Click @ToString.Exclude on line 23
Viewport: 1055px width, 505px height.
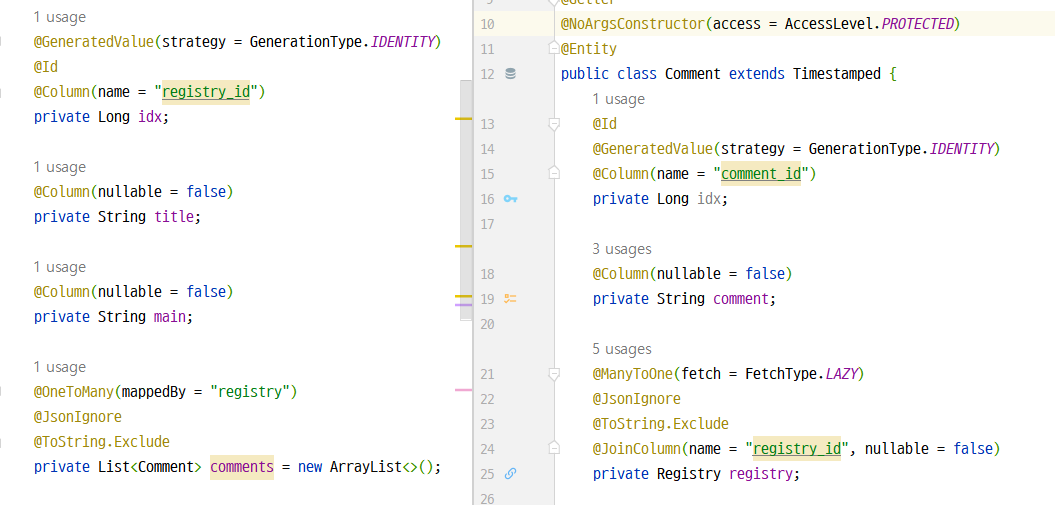pyautogui.click(x=661, y=424)
